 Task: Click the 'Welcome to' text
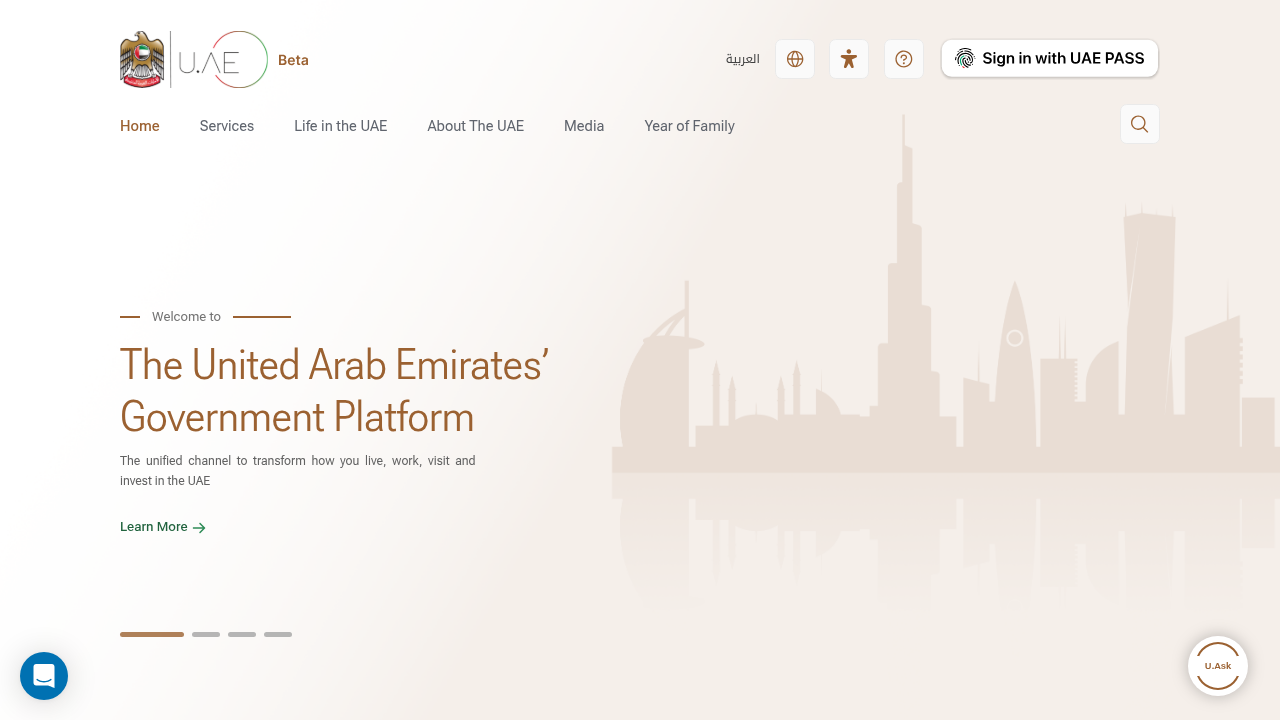pyautogui.click(x=186, y=317)
